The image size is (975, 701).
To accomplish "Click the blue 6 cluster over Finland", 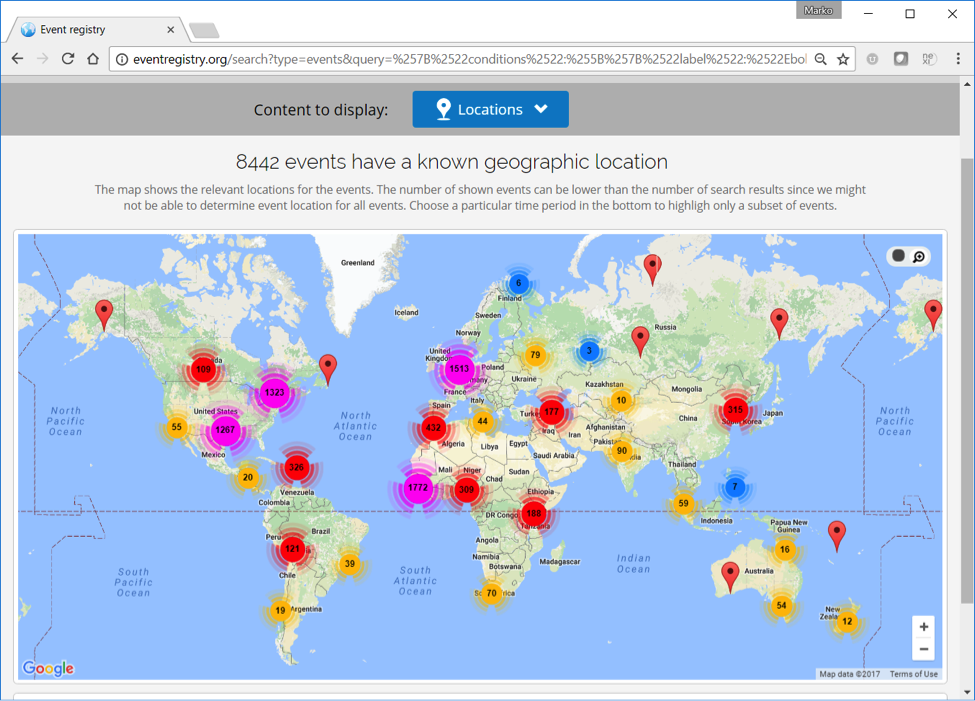I will tap(519, 283).
